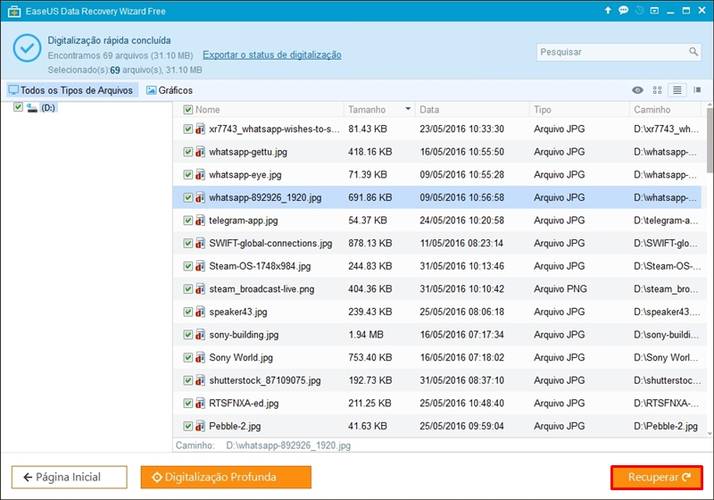Viewport: 714px width, 500px height.
Task: Click the D: drive icon in tree
Action: click(32, 108)
